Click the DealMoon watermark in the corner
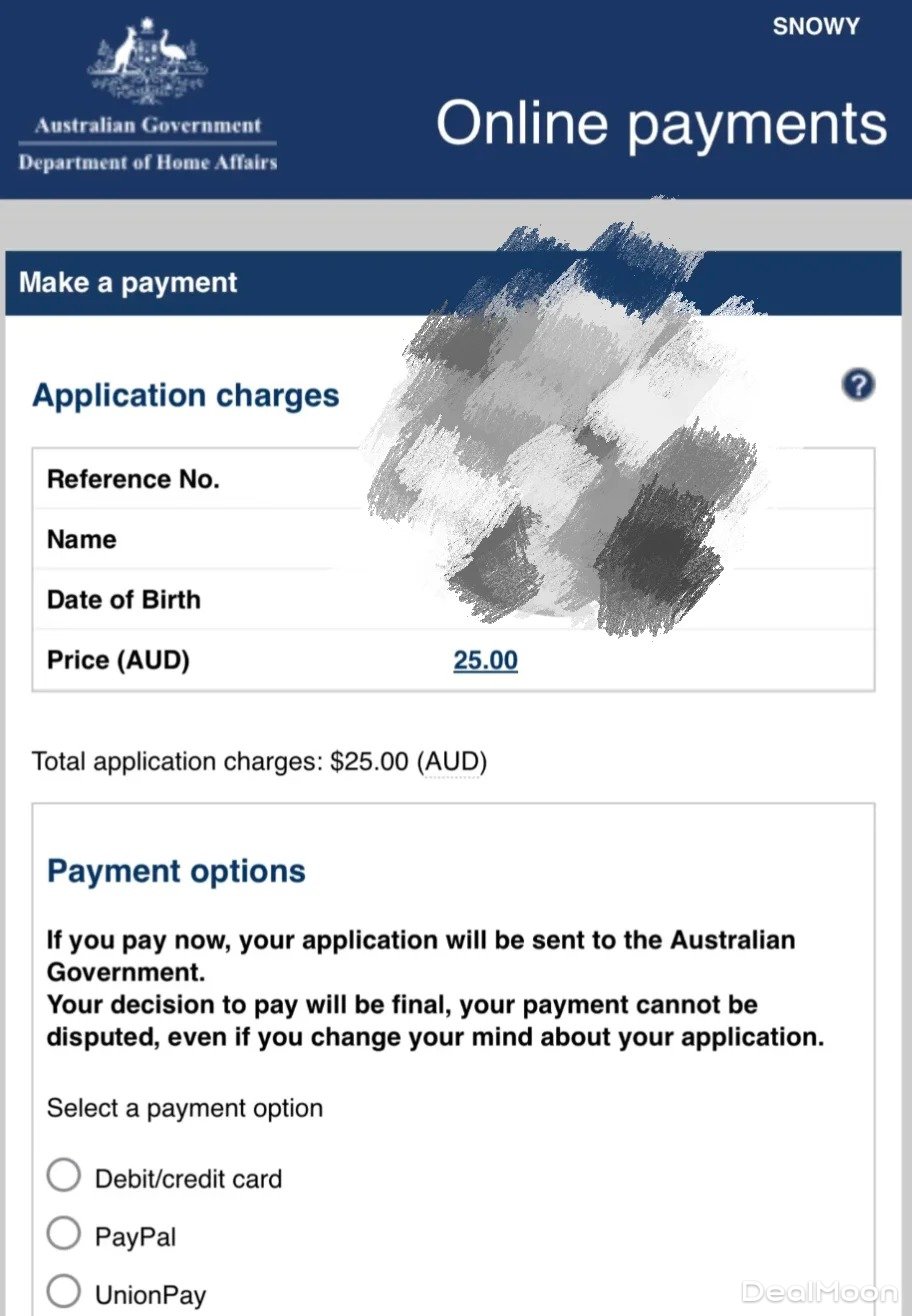912x1316 pixels. [820, 1290]
